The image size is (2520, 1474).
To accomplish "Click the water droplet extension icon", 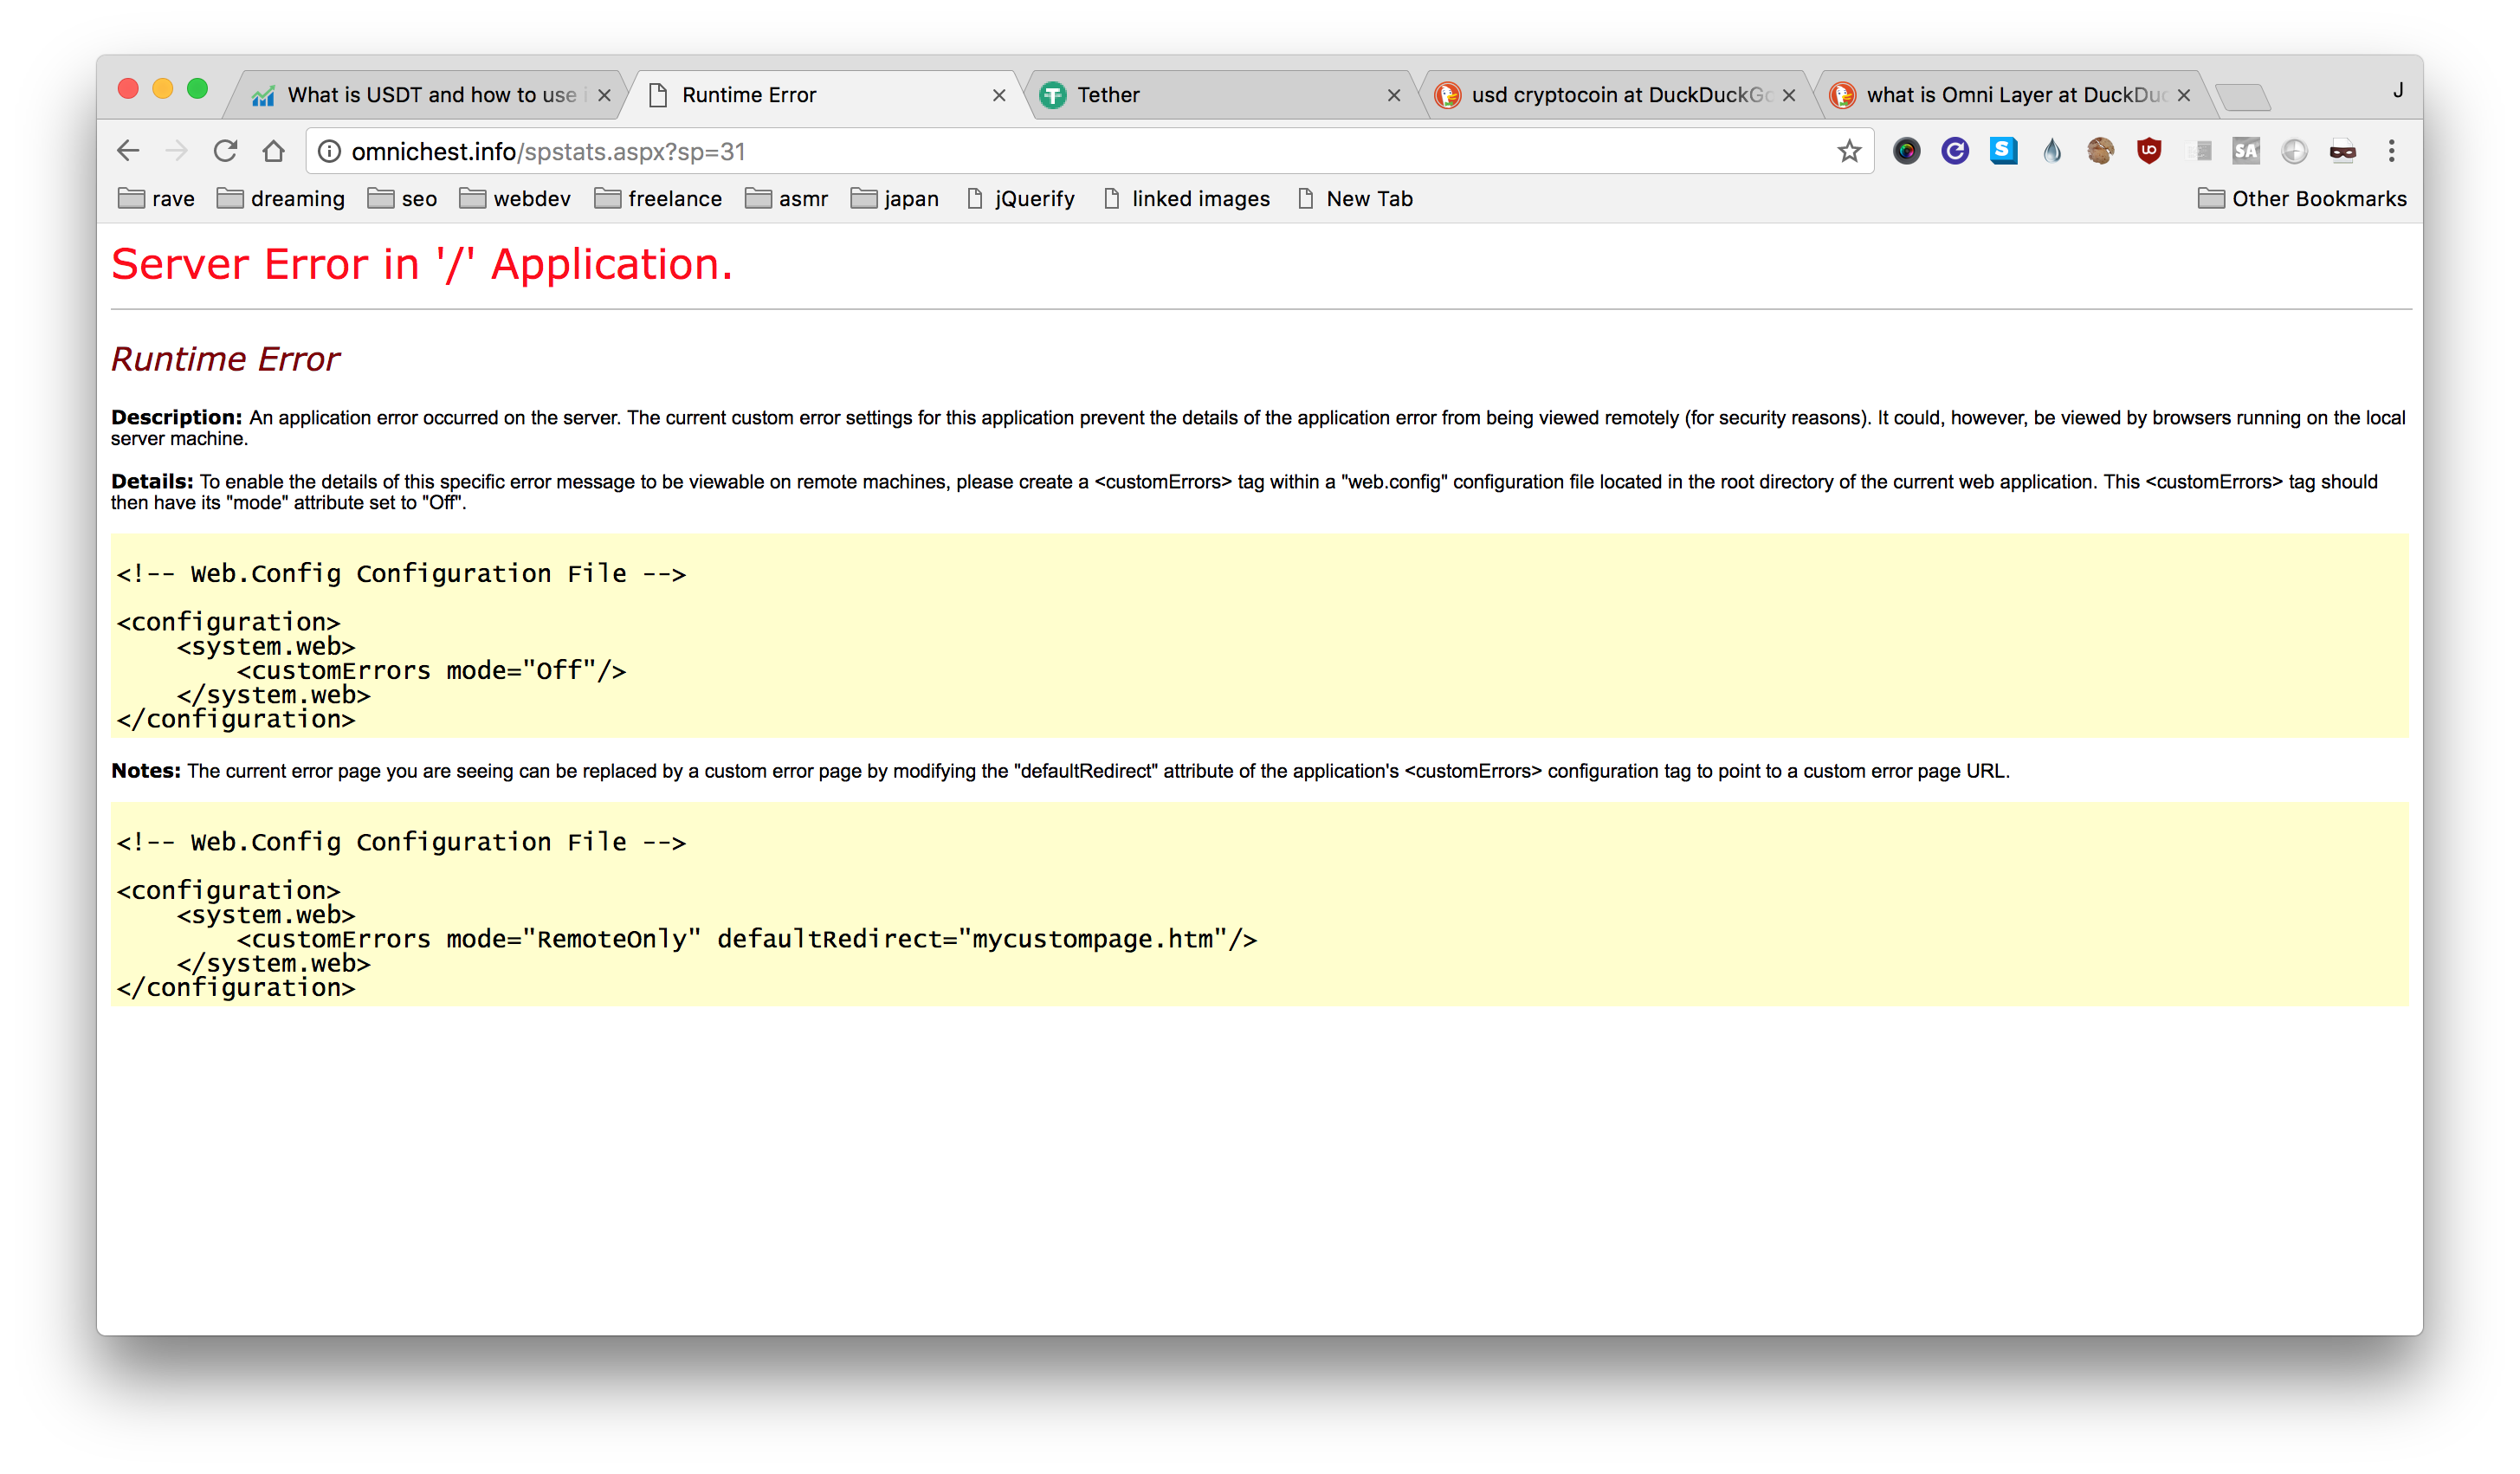I will 2052,151.
